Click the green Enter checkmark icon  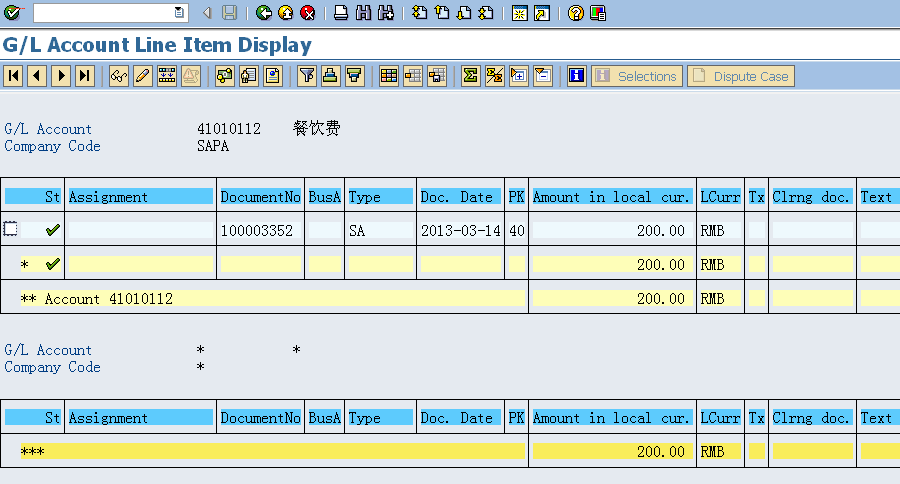[x=11, y=13]
